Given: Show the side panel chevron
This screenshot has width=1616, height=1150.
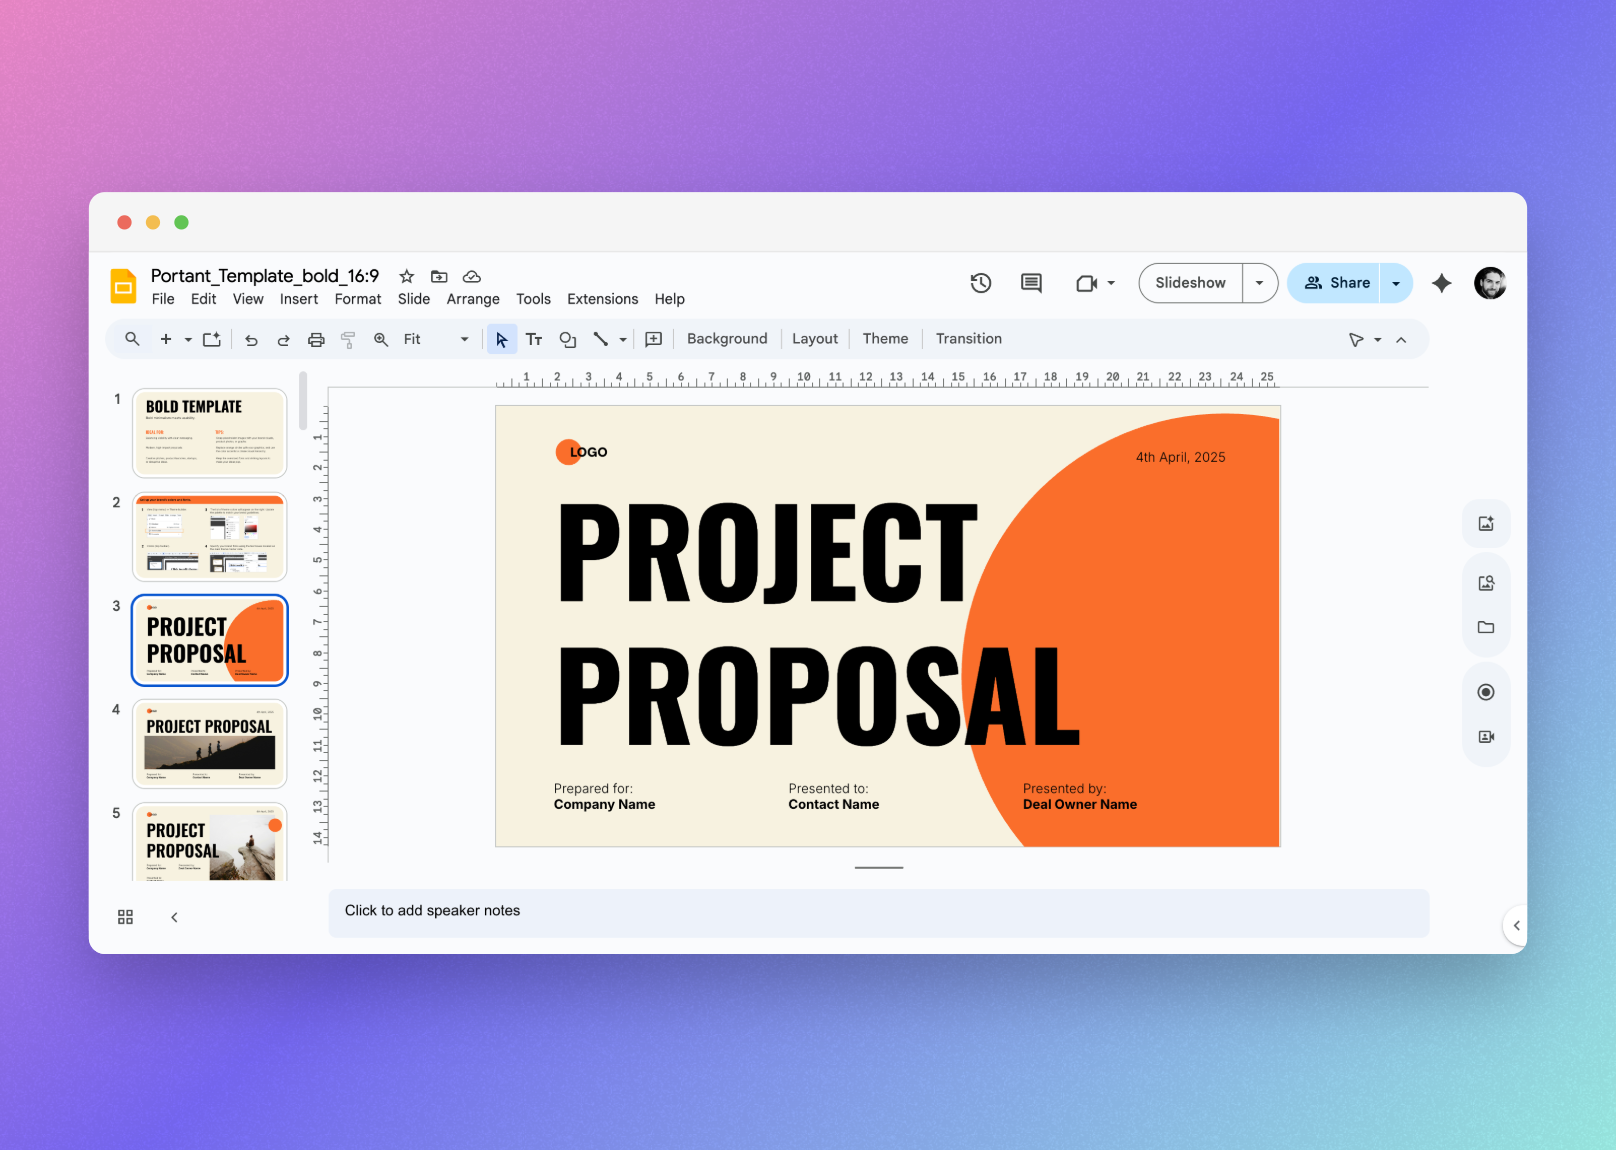Looking at the screenshot, I should [x=1516, y=925].
